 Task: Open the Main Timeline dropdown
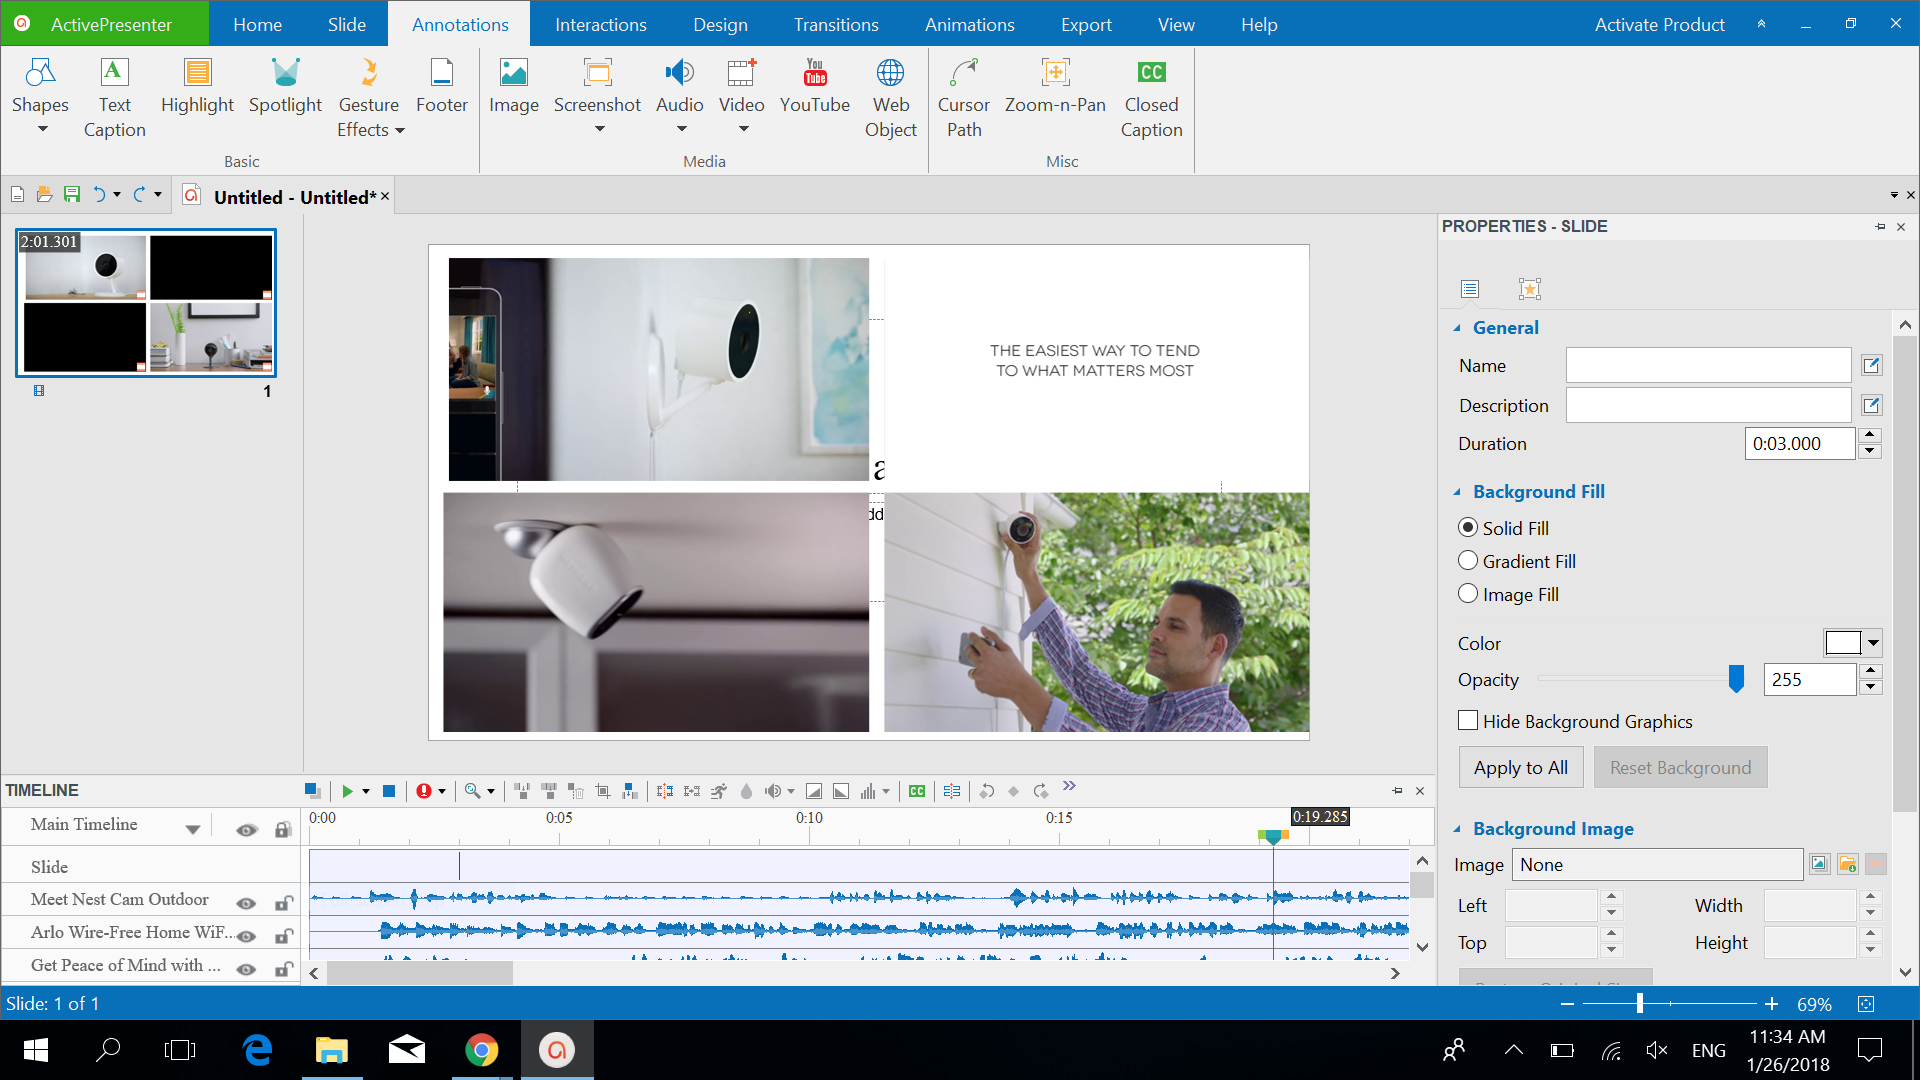pyautogui.click(x=195, y=827)
